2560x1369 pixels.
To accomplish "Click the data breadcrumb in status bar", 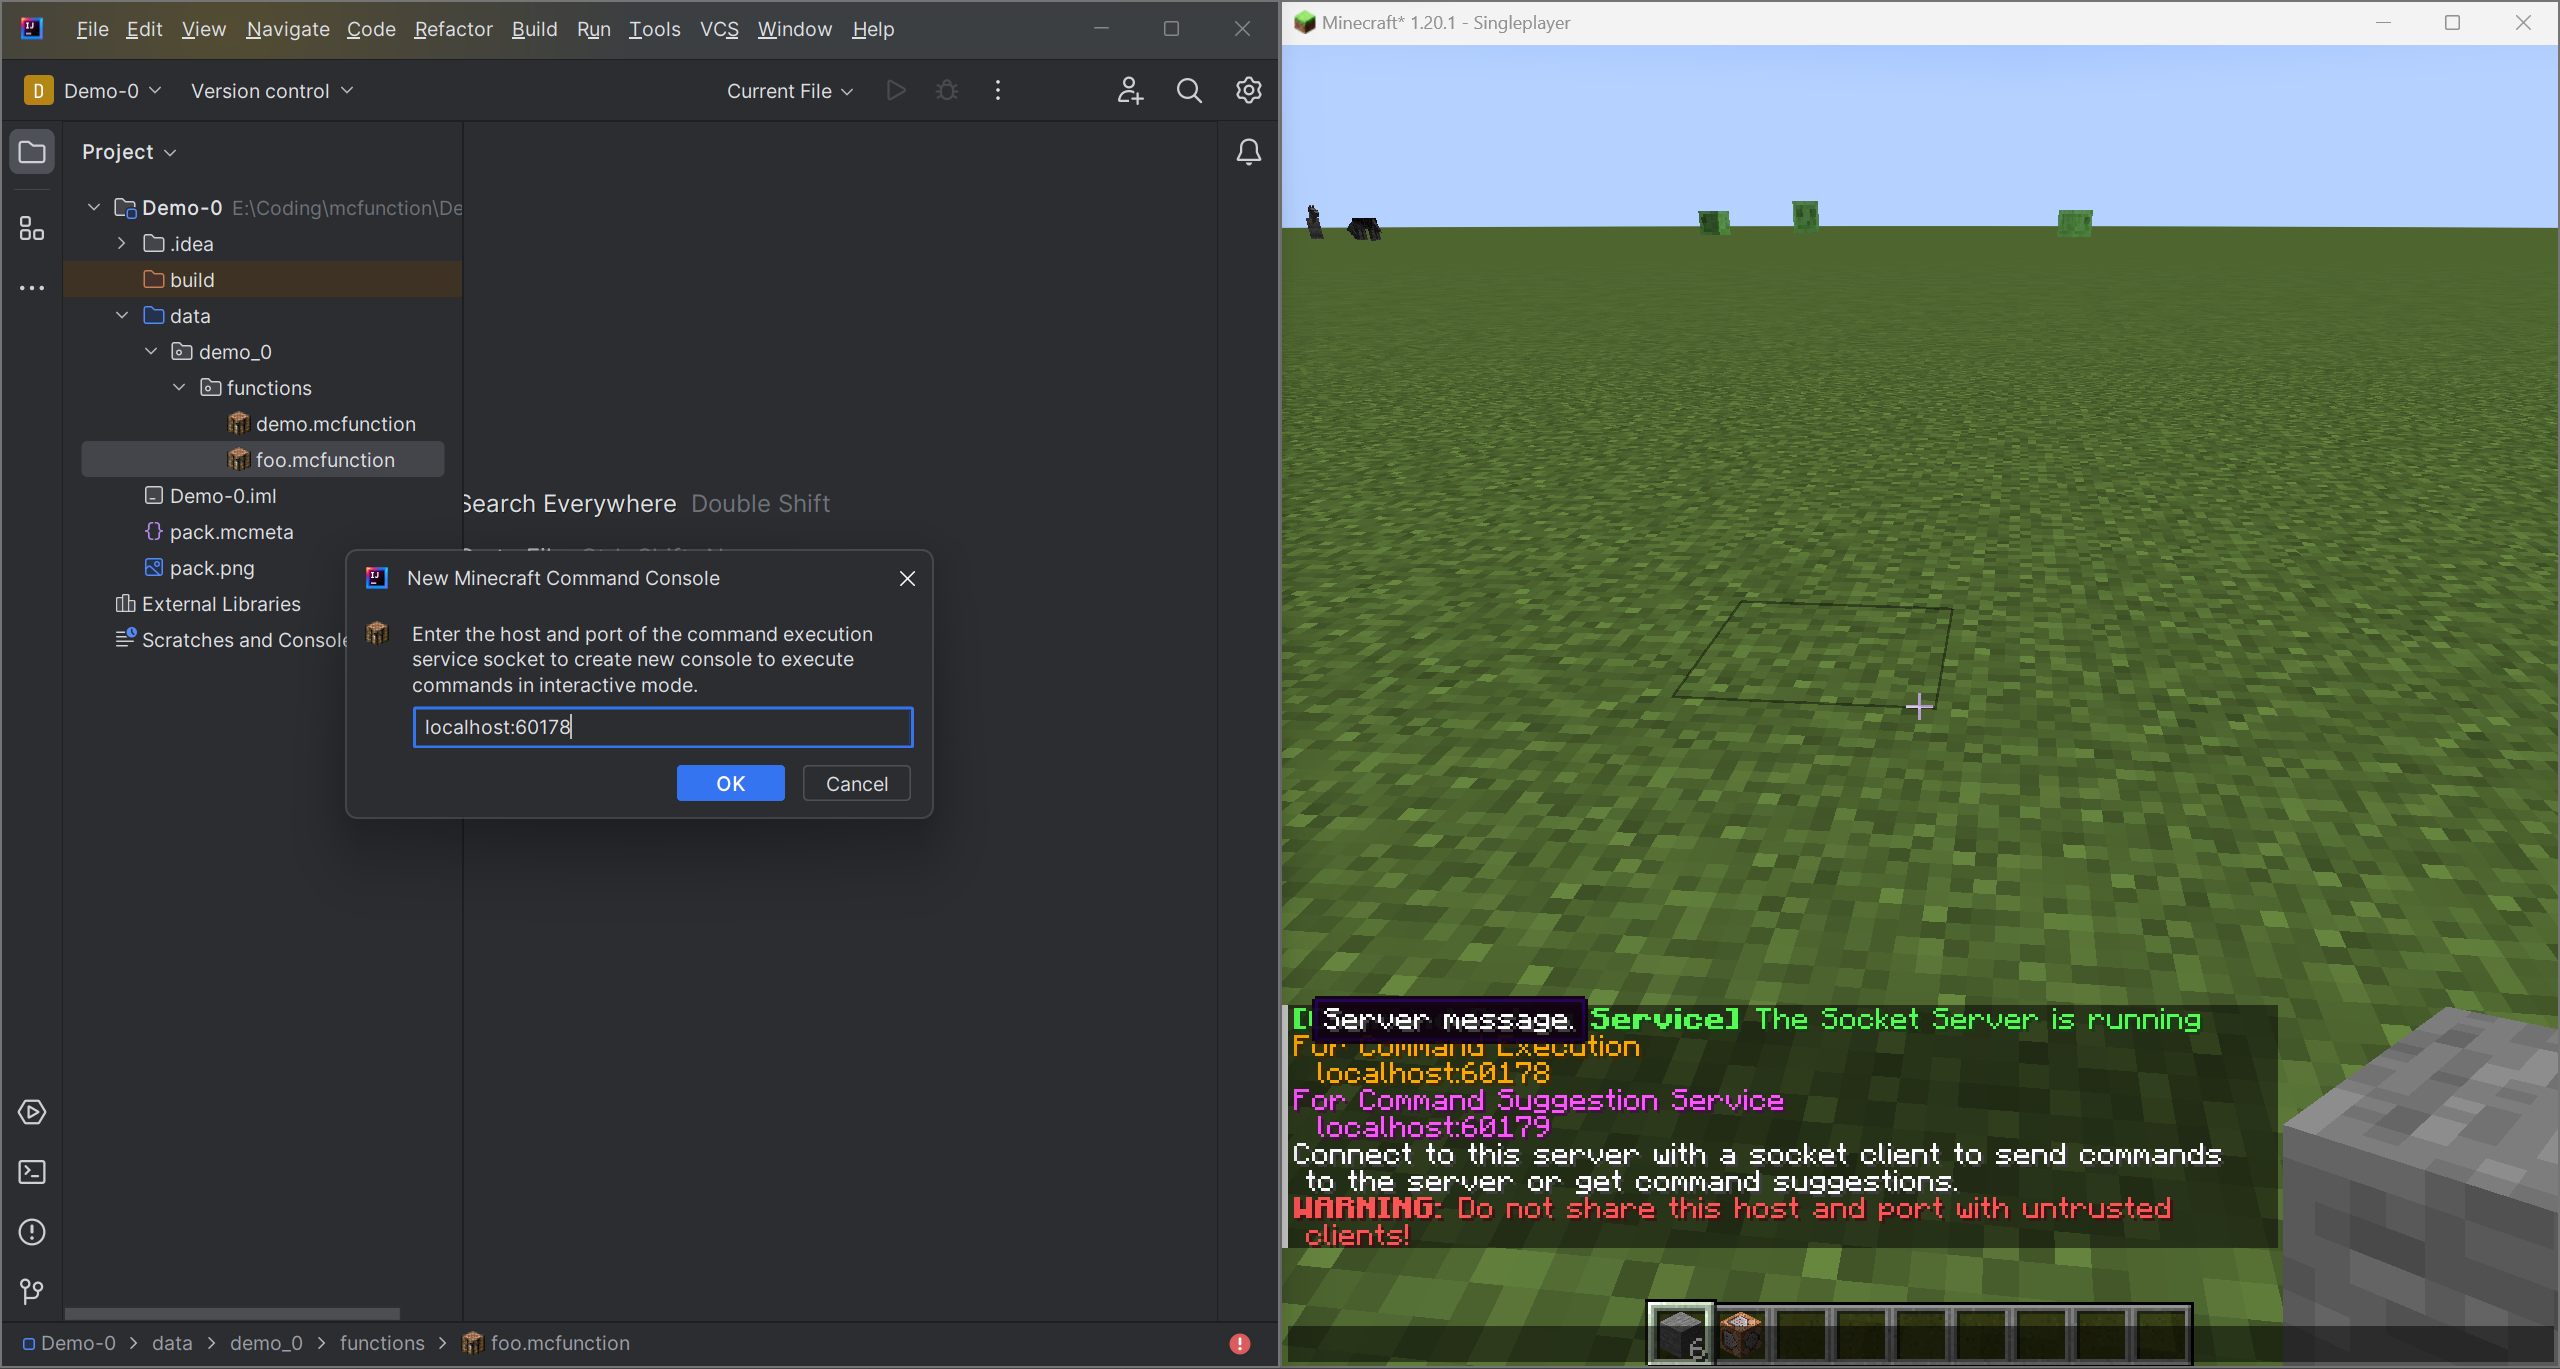I will coord(172,1344).
